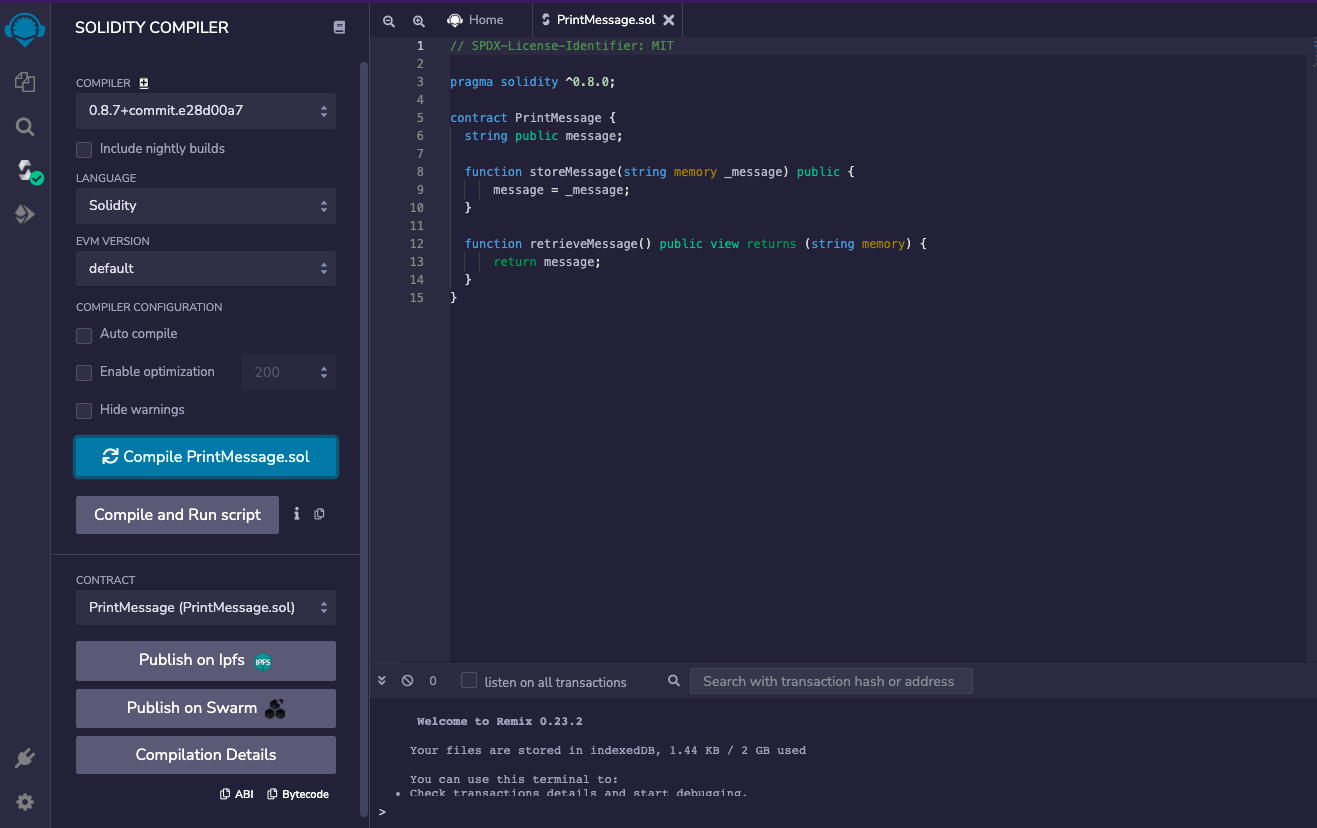Open the Plugin manager plug icon
Image resolution: width=1317 pixels, height=828 pixels.
(x=25, y=759)
